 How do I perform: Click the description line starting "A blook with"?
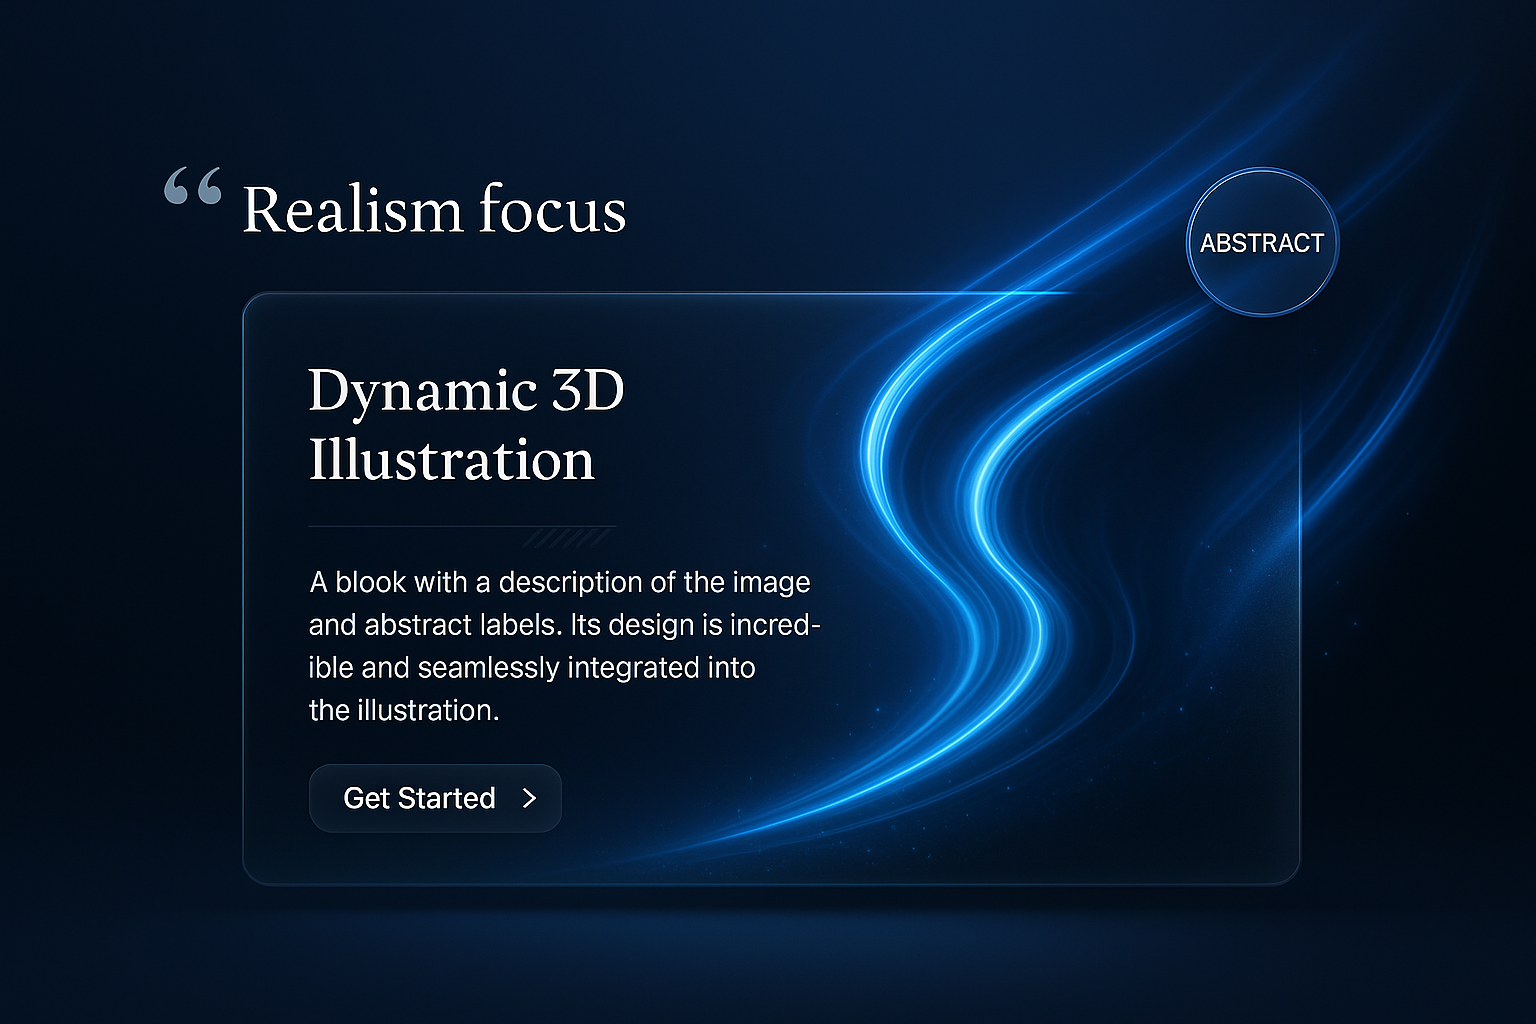pos(559,582)
